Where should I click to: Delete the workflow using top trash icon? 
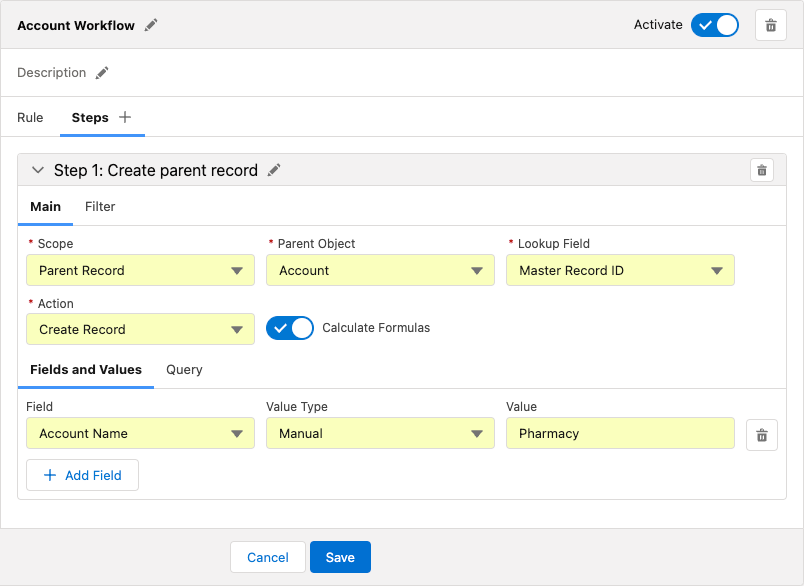pyautogui.click(x=770, y=24)
